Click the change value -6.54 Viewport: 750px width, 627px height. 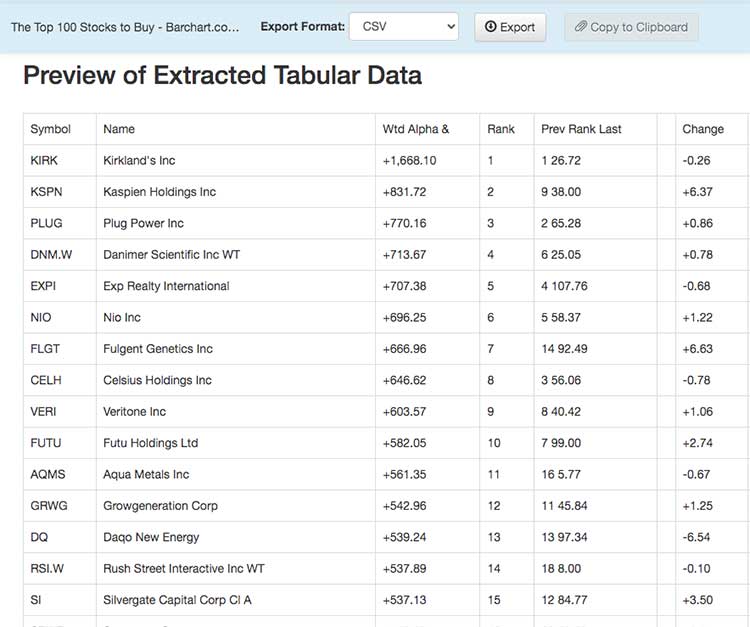coord(696,538)
